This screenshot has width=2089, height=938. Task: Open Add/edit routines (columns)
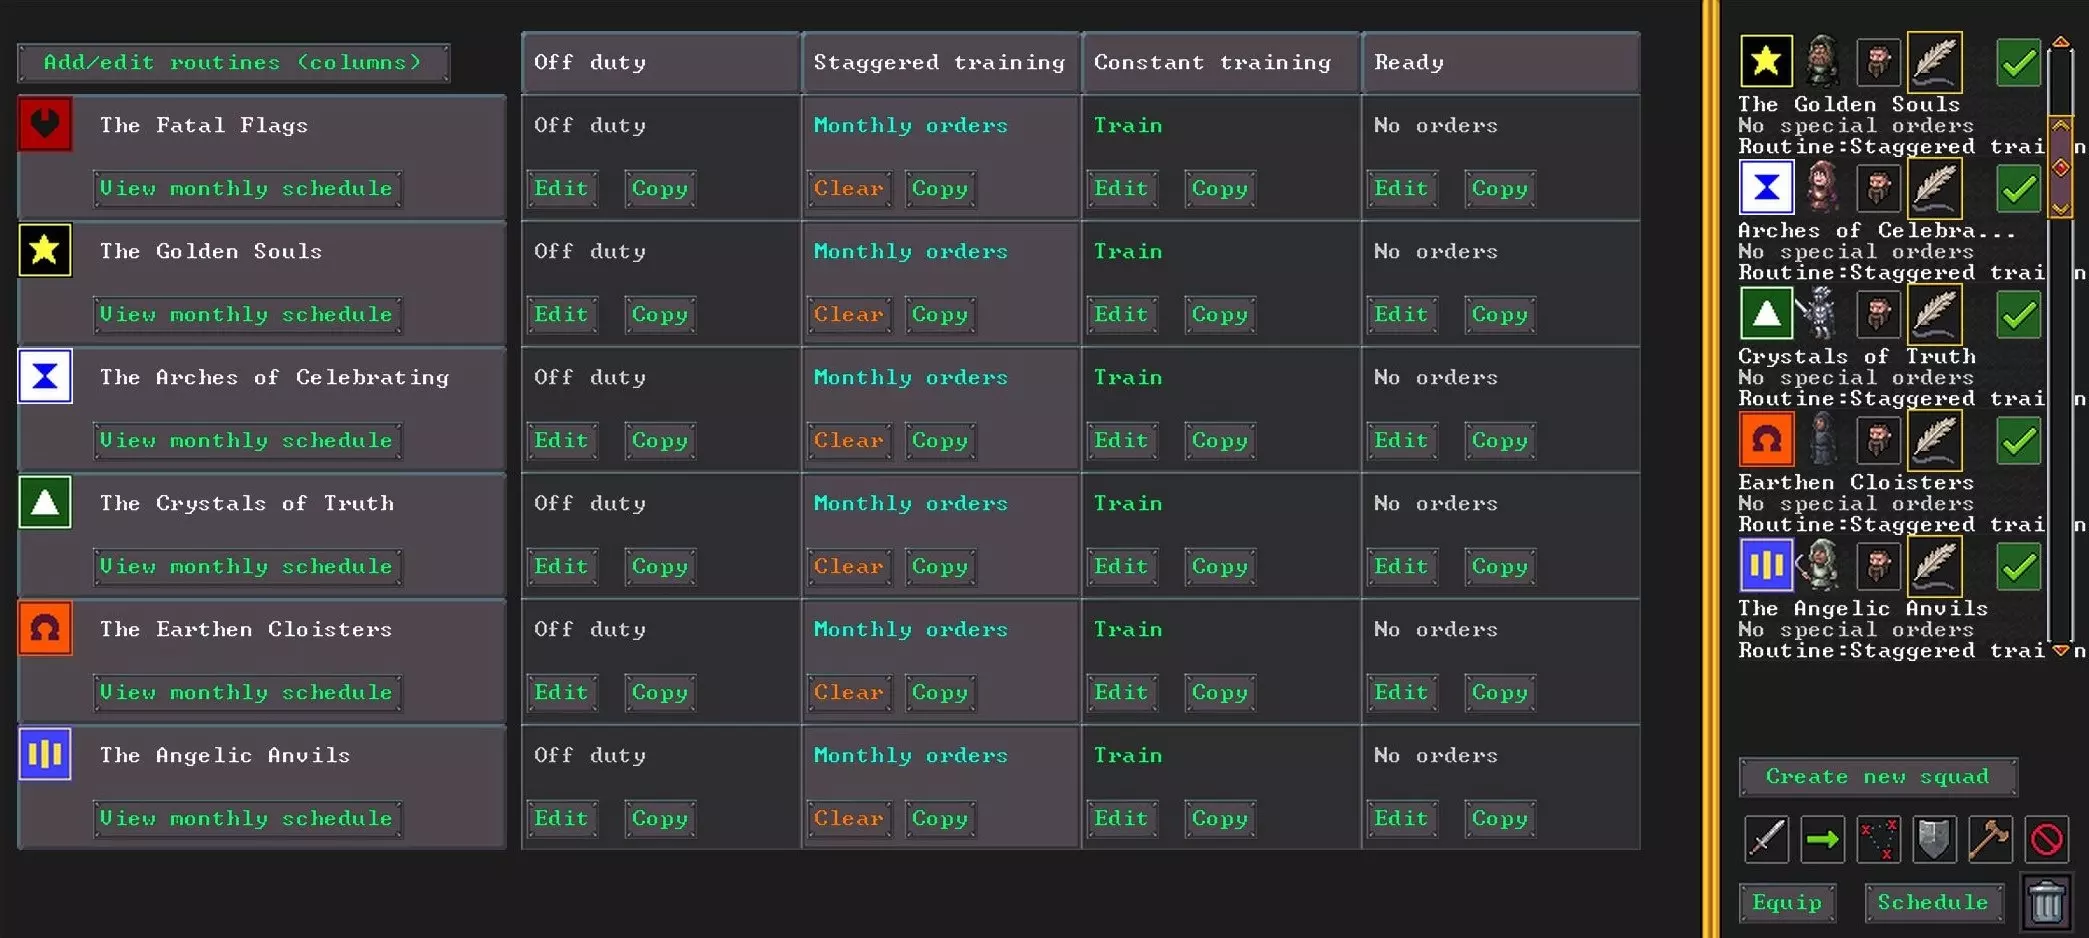[233, 62]
